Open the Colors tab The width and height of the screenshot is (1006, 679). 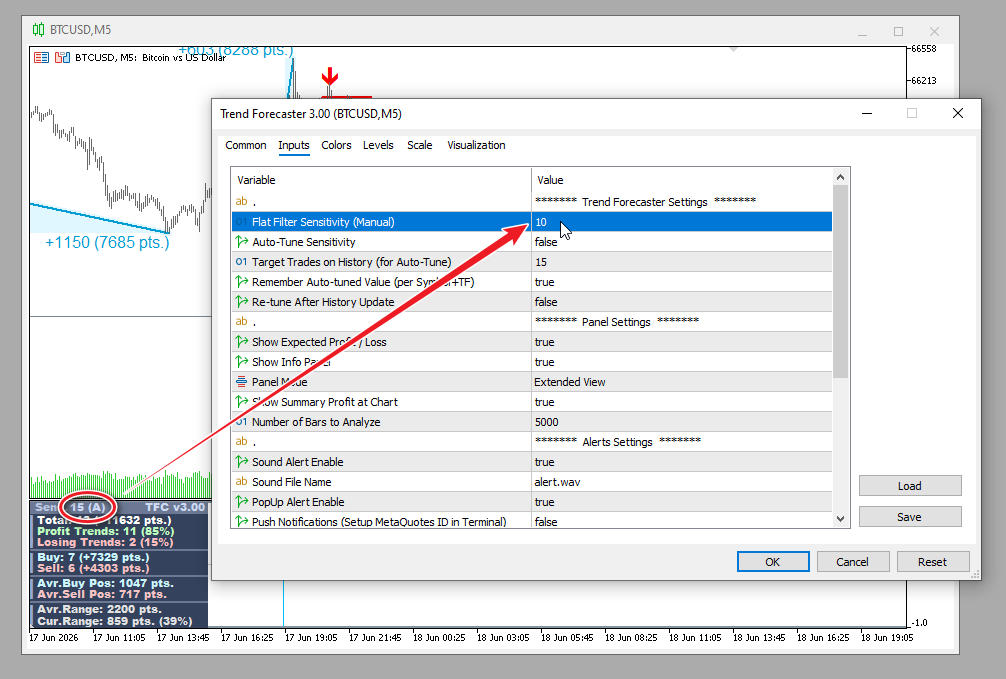pos(336,145)
